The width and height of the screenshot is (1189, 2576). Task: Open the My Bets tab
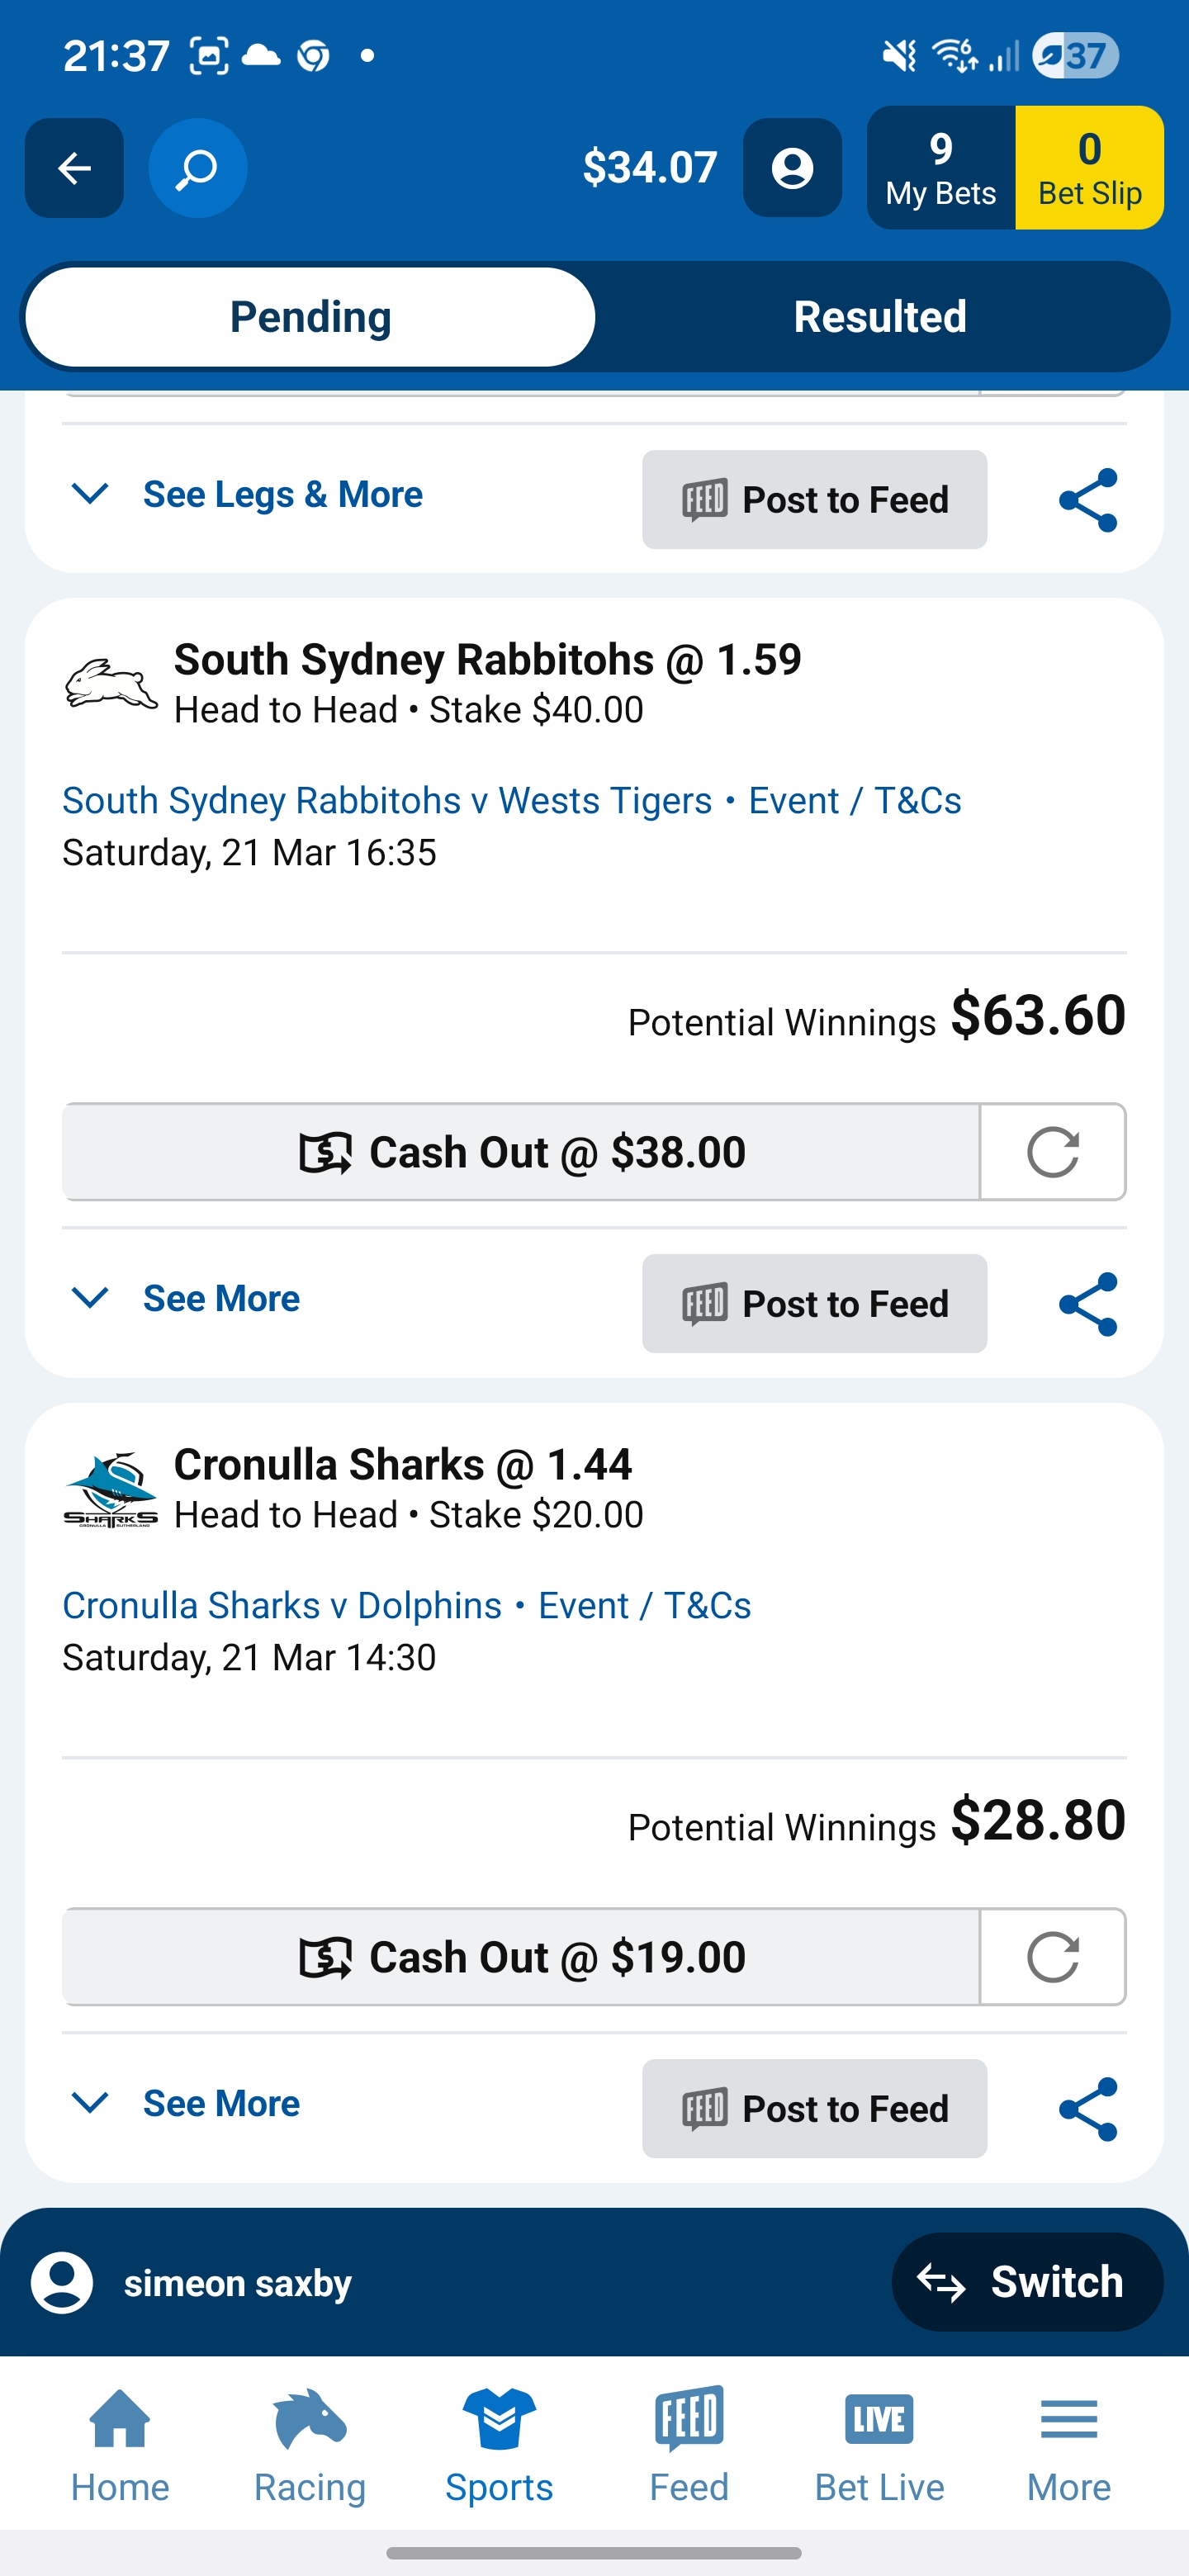pos(940,168)
